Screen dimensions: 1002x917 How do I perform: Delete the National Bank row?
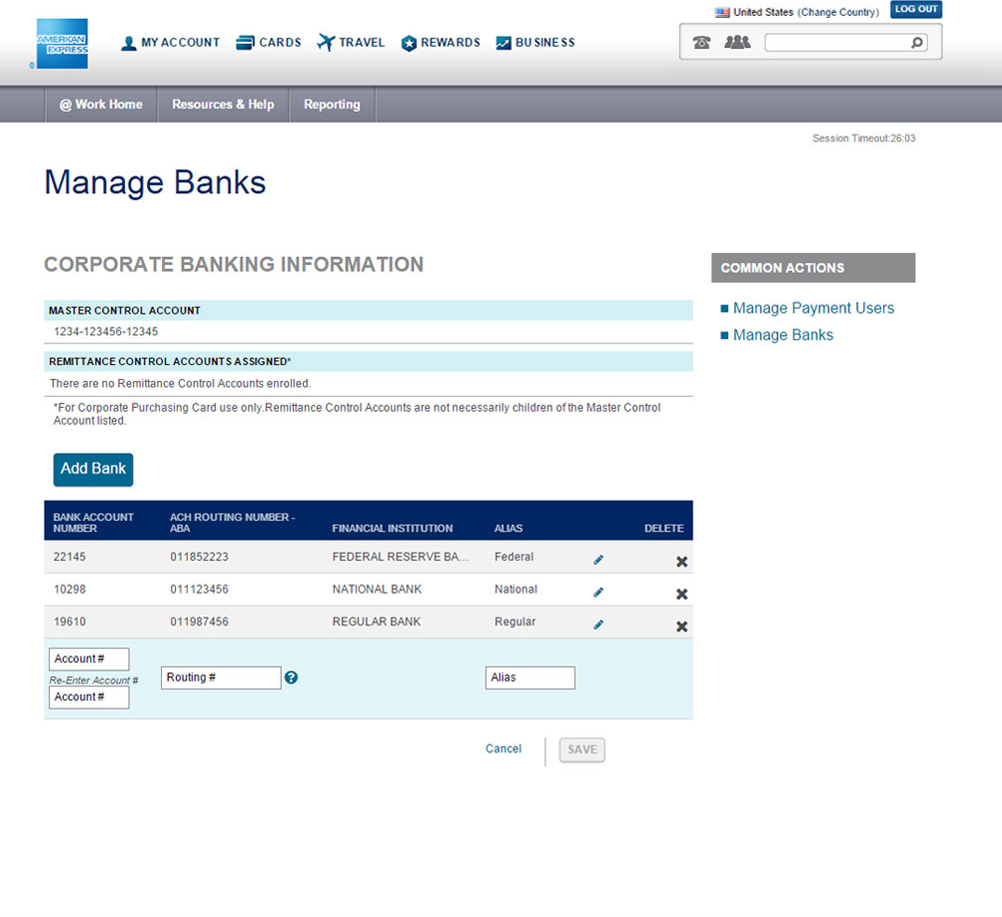click(682, 594)
